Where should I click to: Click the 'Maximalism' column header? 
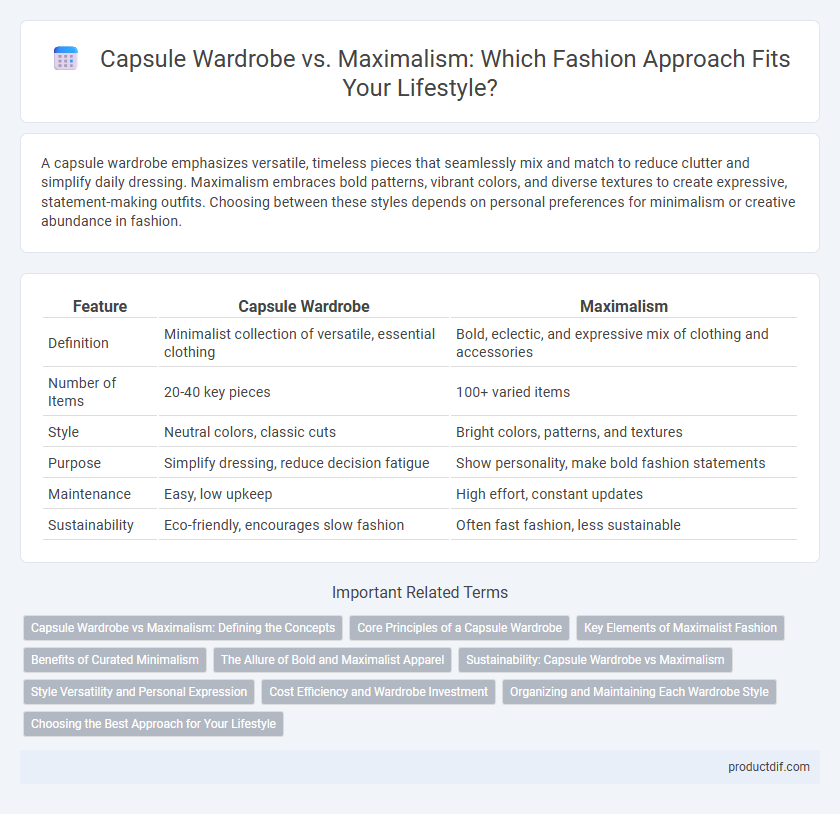(624, 307)
